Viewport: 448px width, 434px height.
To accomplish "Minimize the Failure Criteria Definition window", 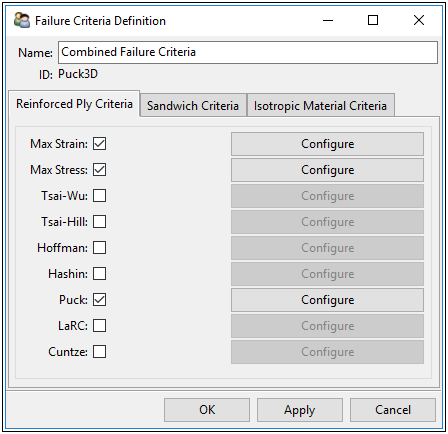I will point(328,20).
